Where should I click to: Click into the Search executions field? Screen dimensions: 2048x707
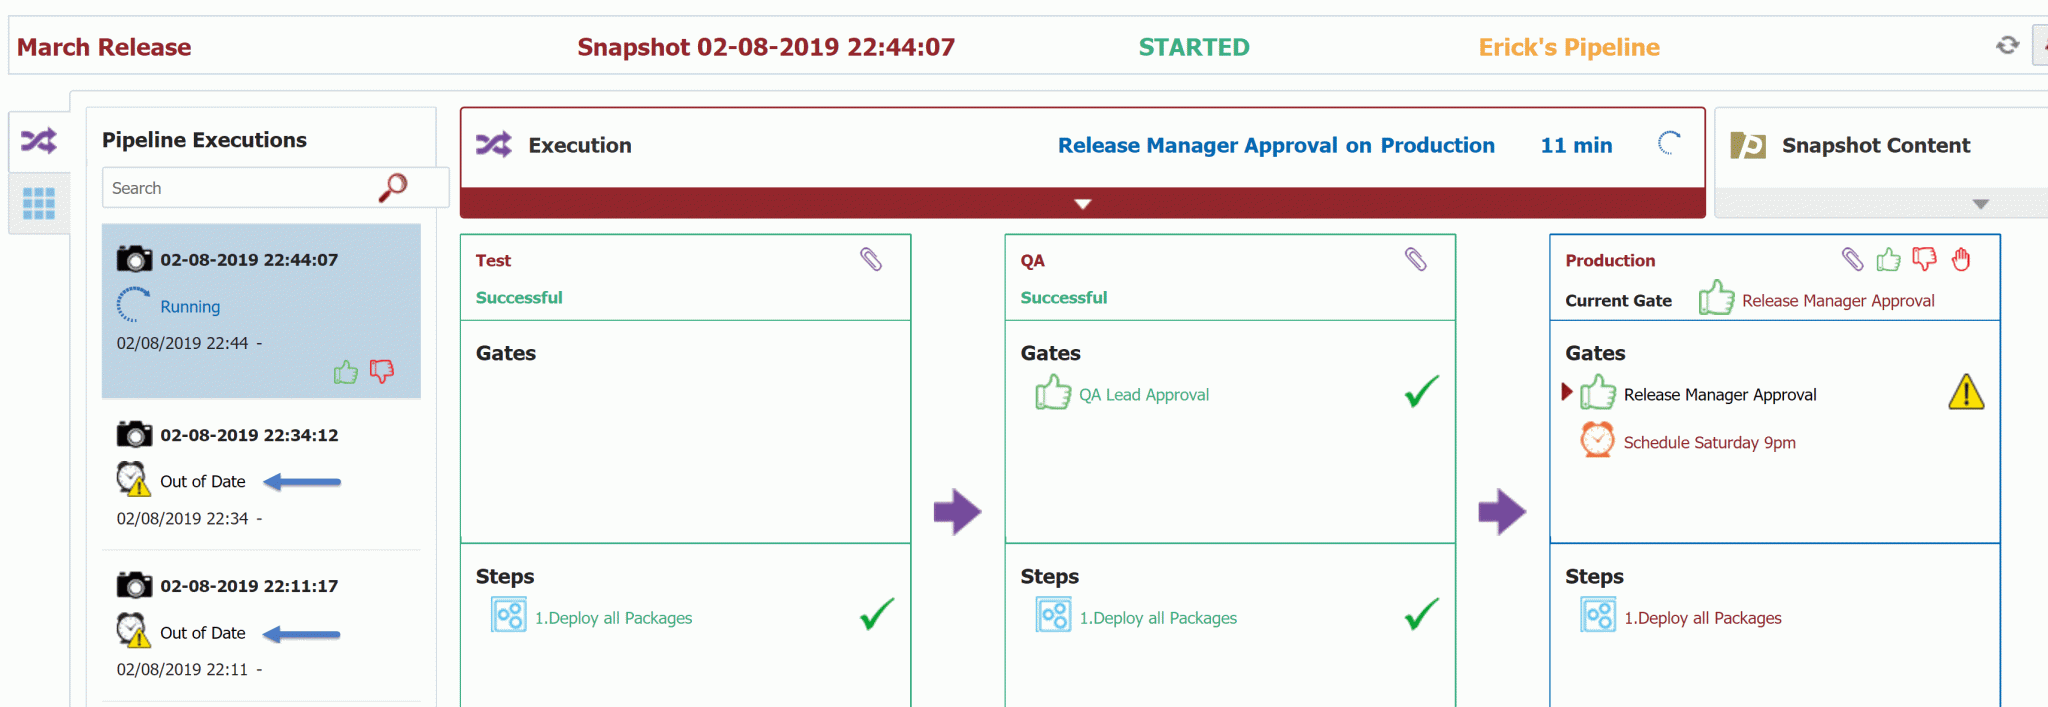(x=240, y=188)
